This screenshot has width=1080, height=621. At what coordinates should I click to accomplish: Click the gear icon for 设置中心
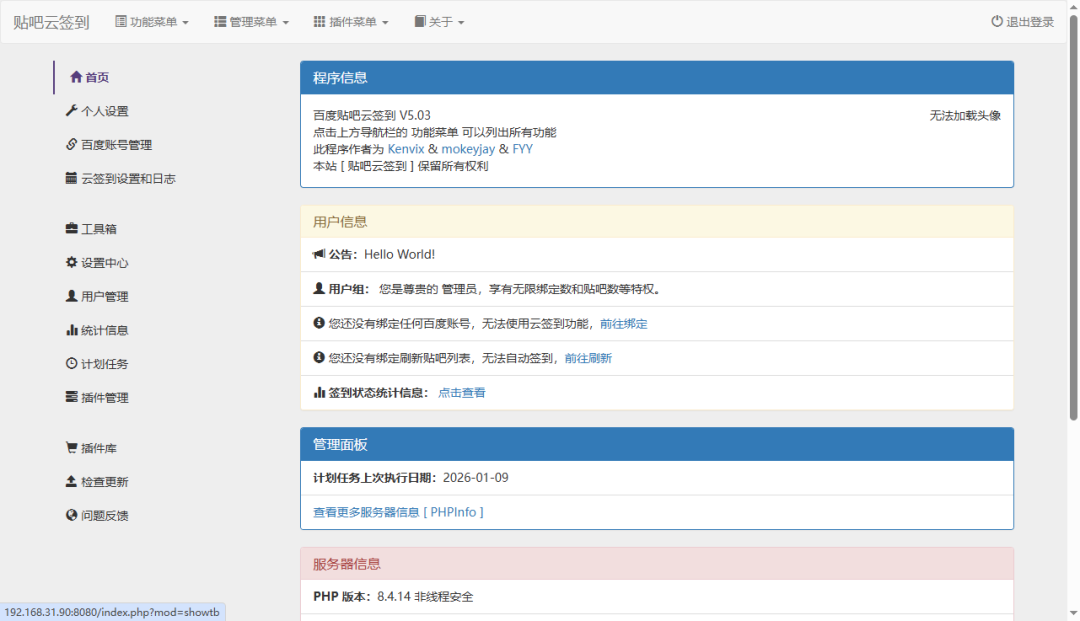tap(71, 263)
